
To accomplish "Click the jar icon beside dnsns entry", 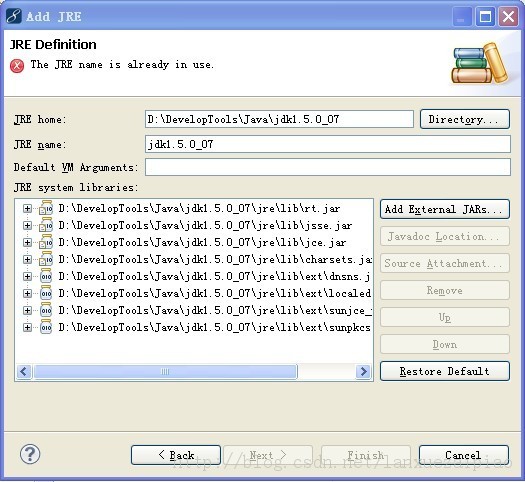I will (46, 276).
